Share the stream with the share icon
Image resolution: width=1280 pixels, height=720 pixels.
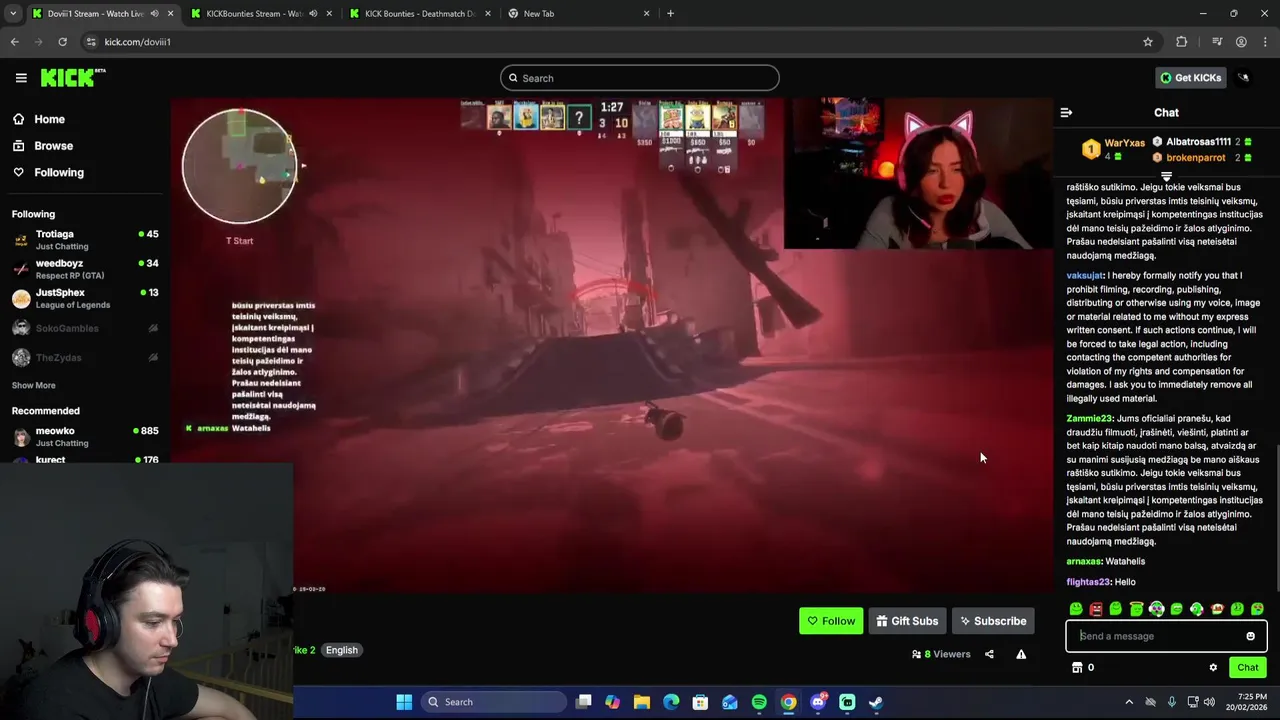click(x=989, y=654)
